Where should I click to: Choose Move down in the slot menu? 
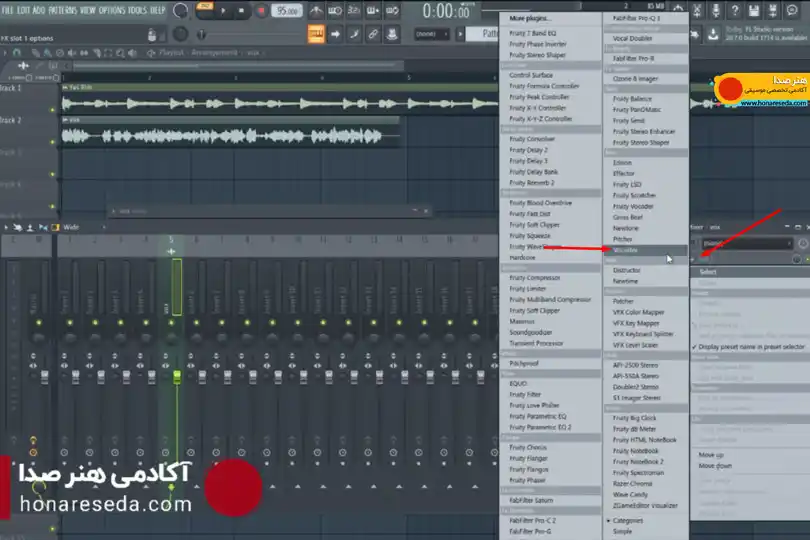pyautogui.click(x=715, y=466)
